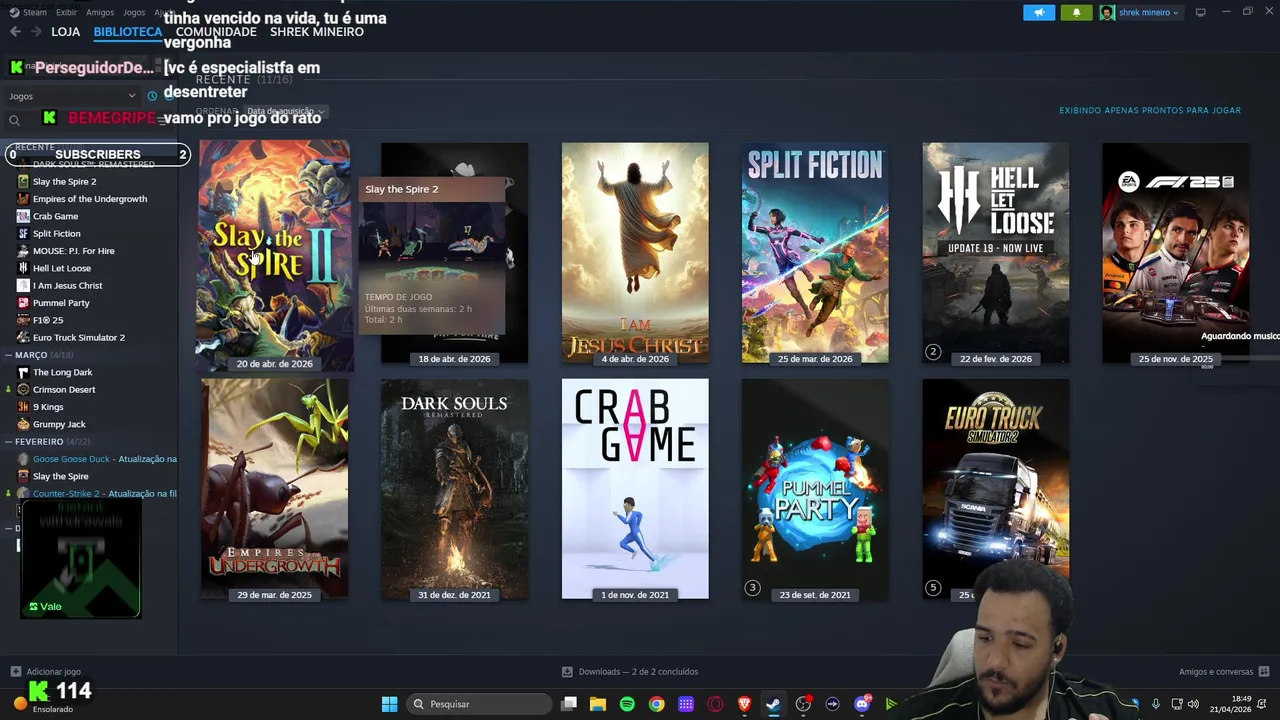Toggle 'Exibindo apenas prontos para jogar' filter
Screen dimensions: 1280x720
pyautogui.click(x=1150, y=110)
